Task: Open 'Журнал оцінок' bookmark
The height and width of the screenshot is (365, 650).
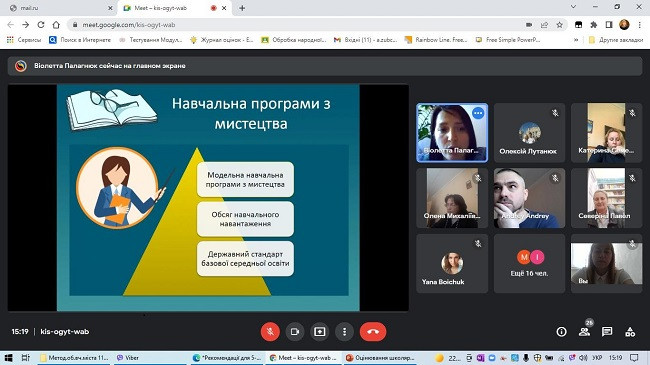Action: click(221, 40)
